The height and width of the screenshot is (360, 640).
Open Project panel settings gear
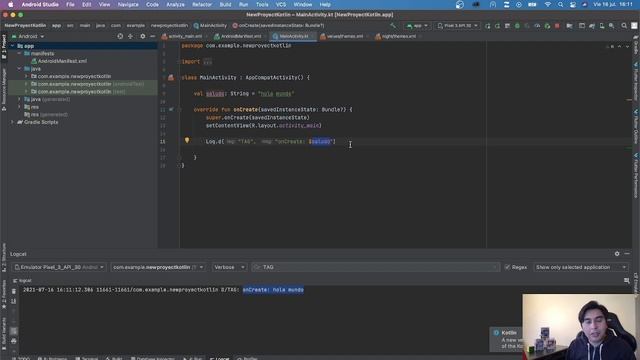pos(142,36)
